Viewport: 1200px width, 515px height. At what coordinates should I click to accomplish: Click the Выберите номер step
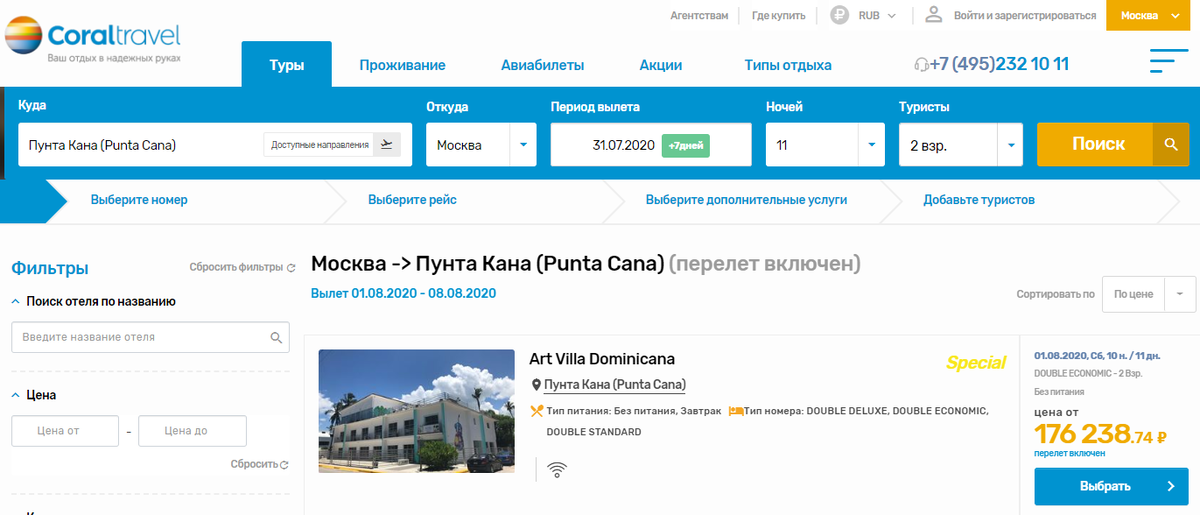click(139, 200)
